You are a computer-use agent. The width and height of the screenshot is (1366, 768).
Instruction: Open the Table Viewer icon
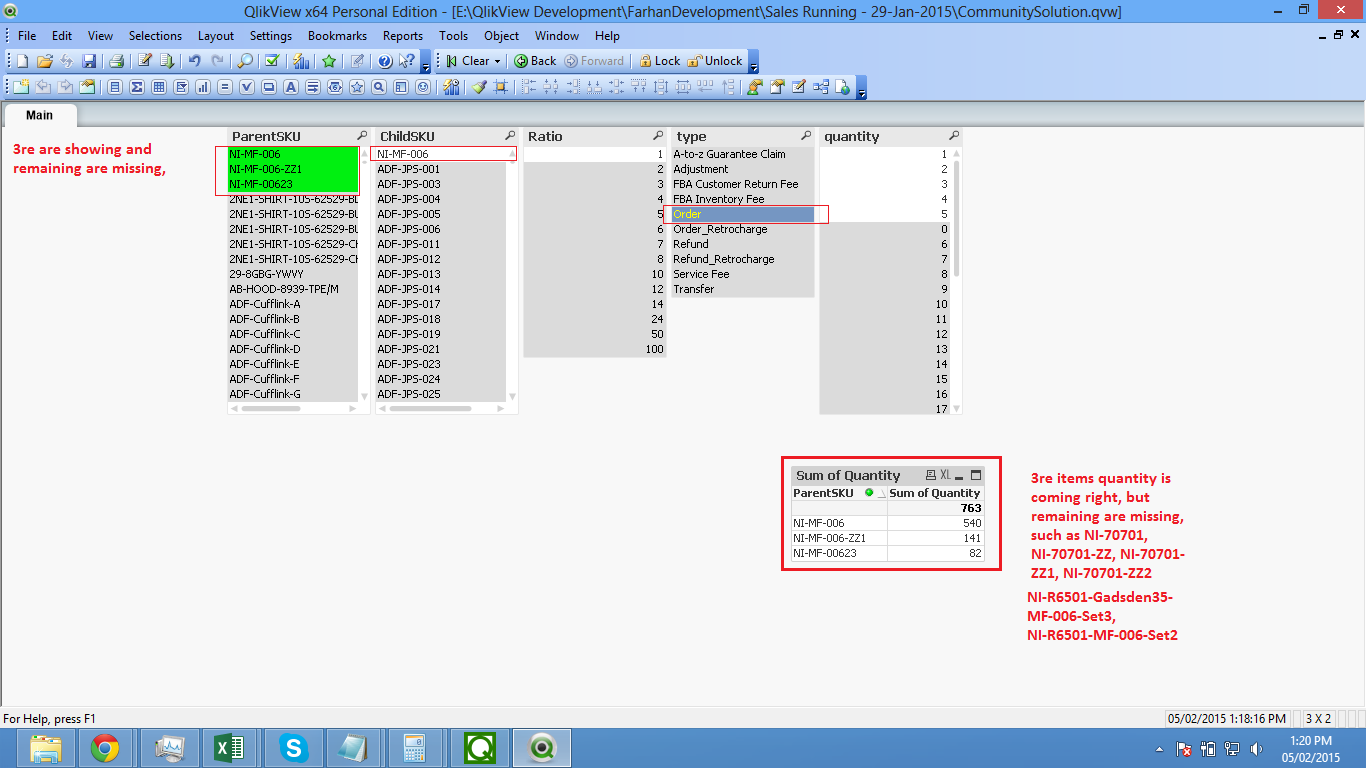[820, 87]
